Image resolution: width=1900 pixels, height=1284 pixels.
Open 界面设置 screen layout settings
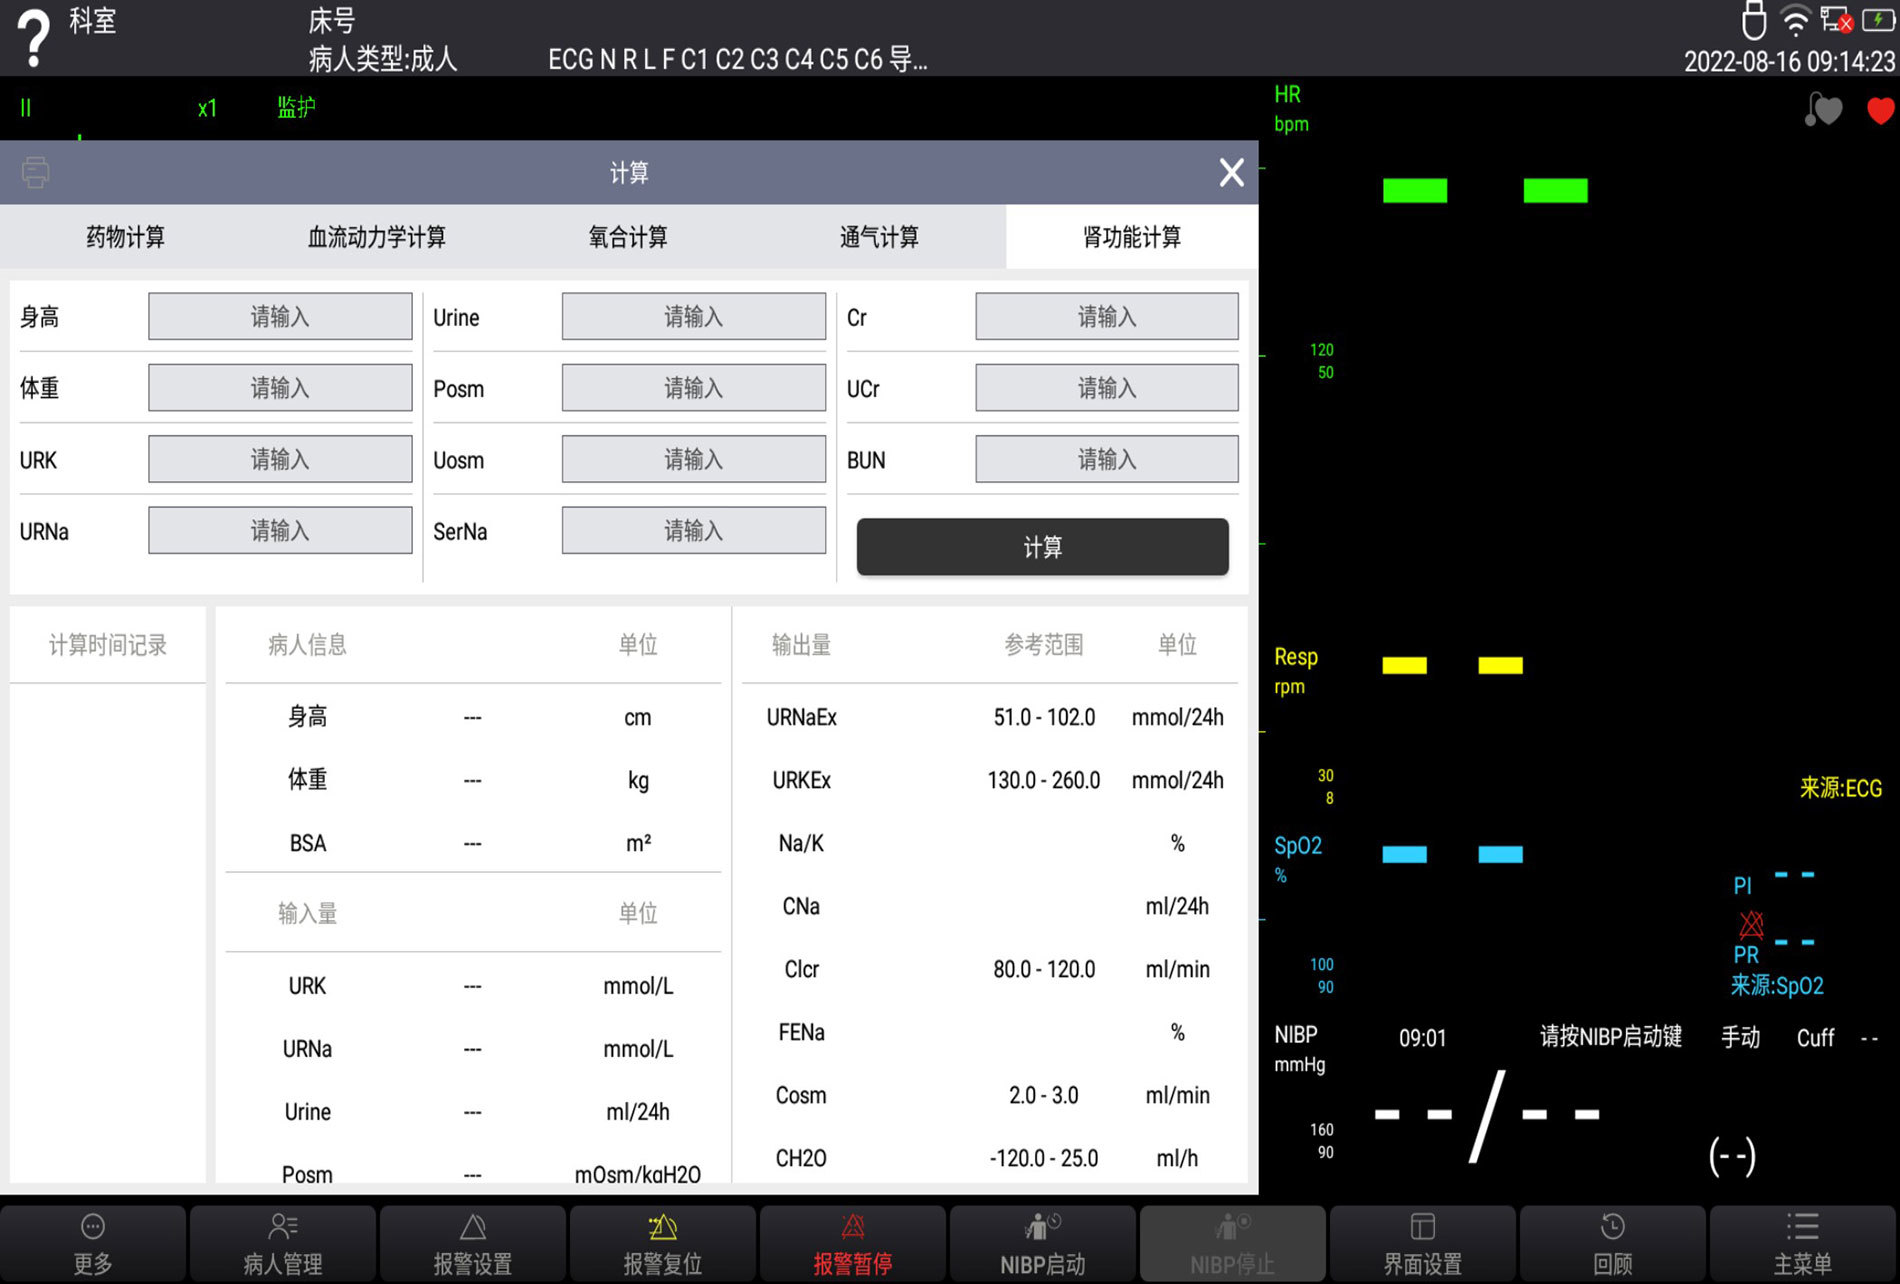(1422, 1243)
